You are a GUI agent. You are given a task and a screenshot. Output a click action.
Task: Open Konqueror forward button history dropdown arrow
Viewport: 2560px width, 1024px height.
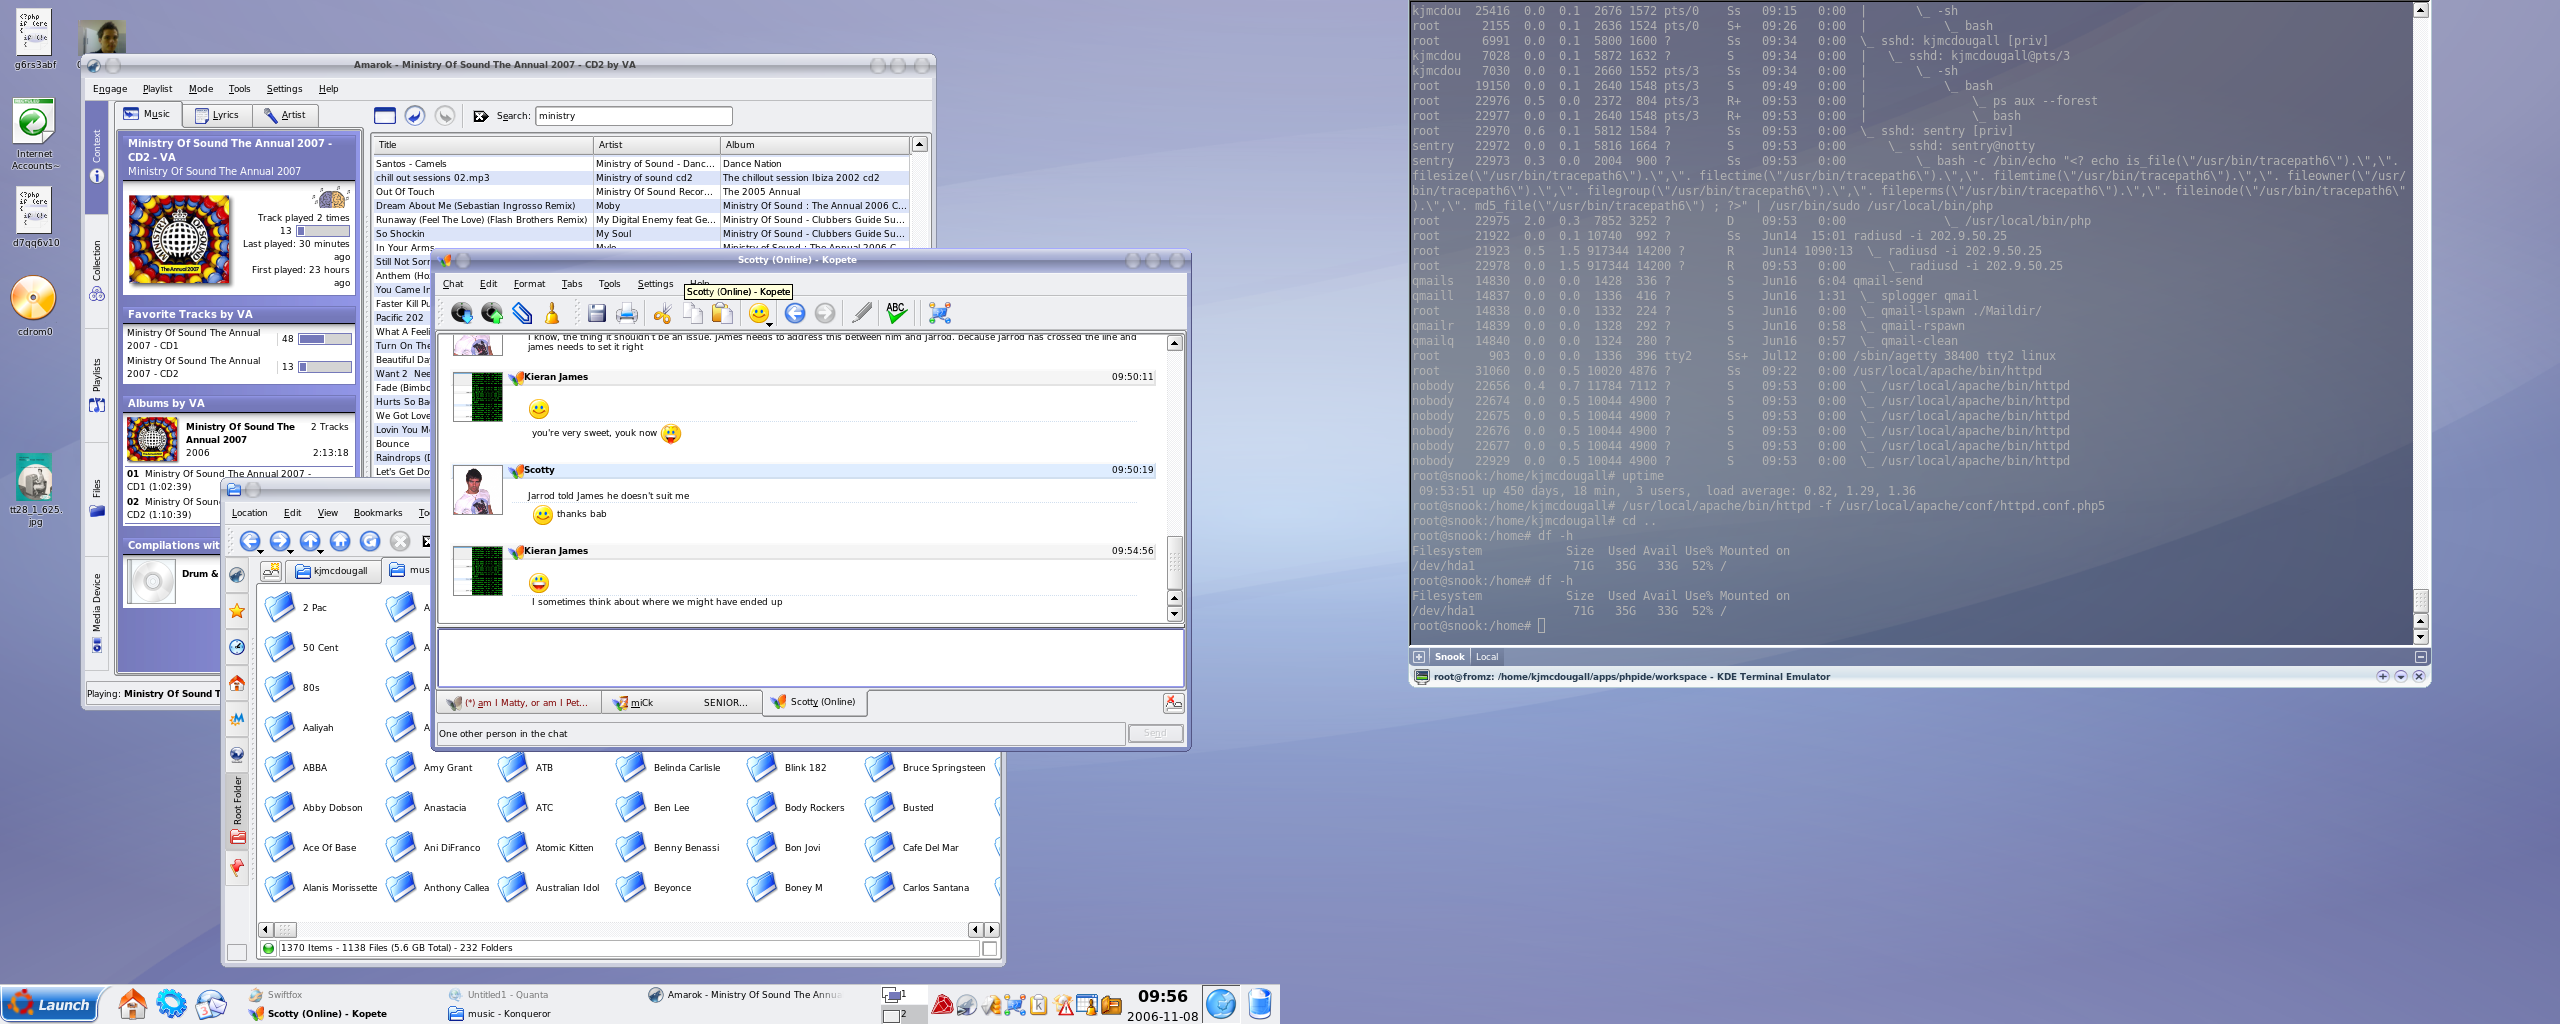point(290,551)
